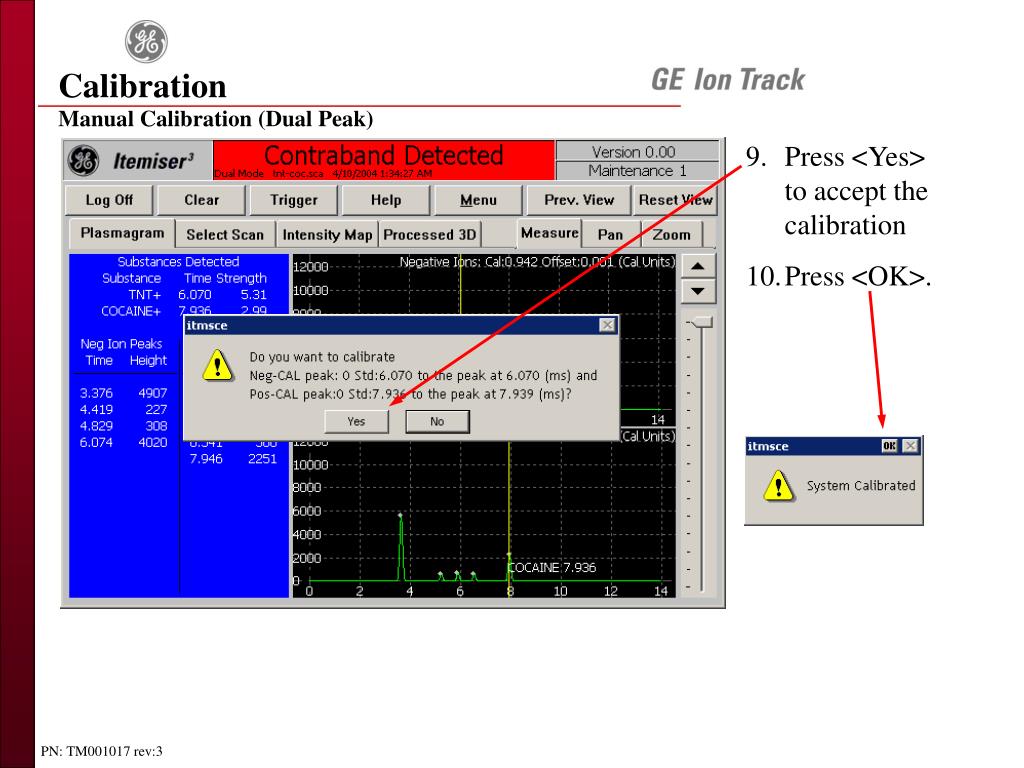Click the Negative Ions Cal header text
This screenshot has width=1024, height=768.
pyautogui.click(x=537, y=262)
